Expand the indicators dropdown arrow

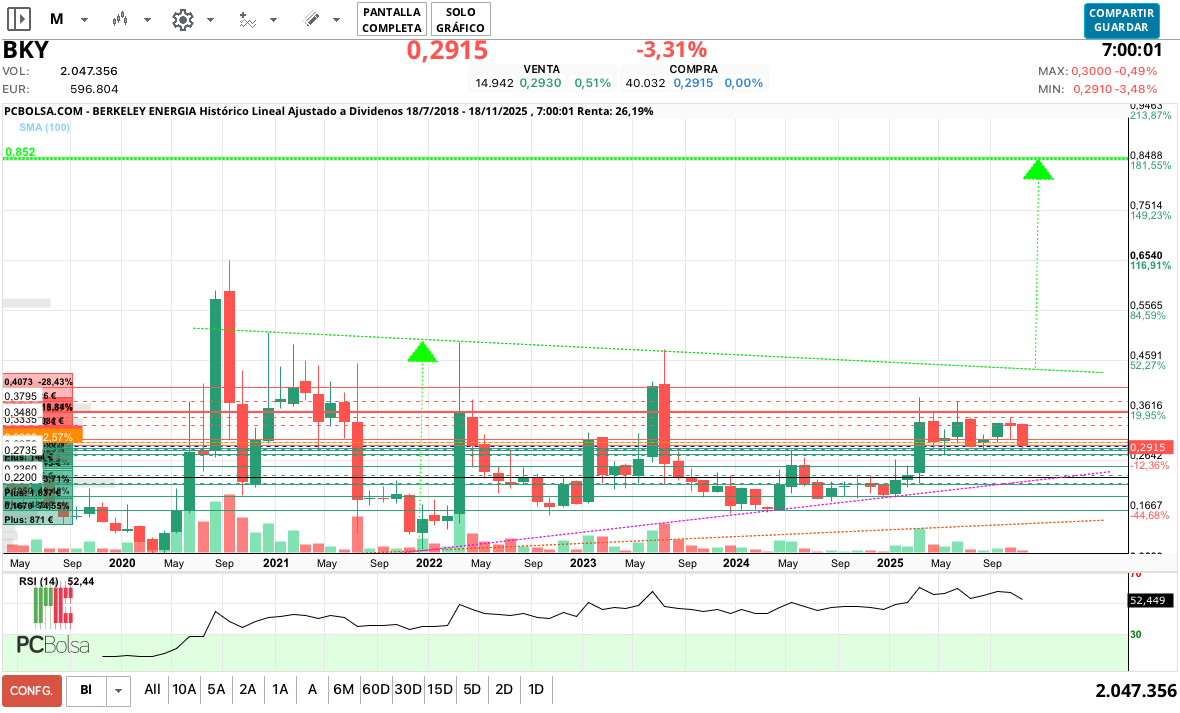(273, 20)
